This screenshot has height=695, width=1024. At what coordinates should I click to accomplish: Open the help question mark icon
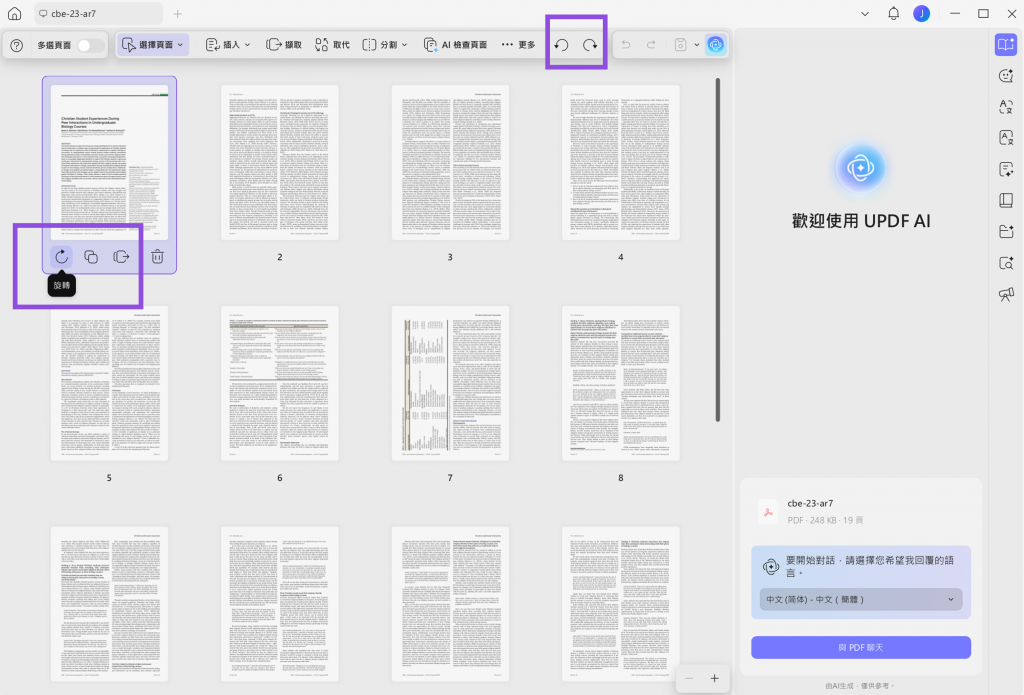17,45
